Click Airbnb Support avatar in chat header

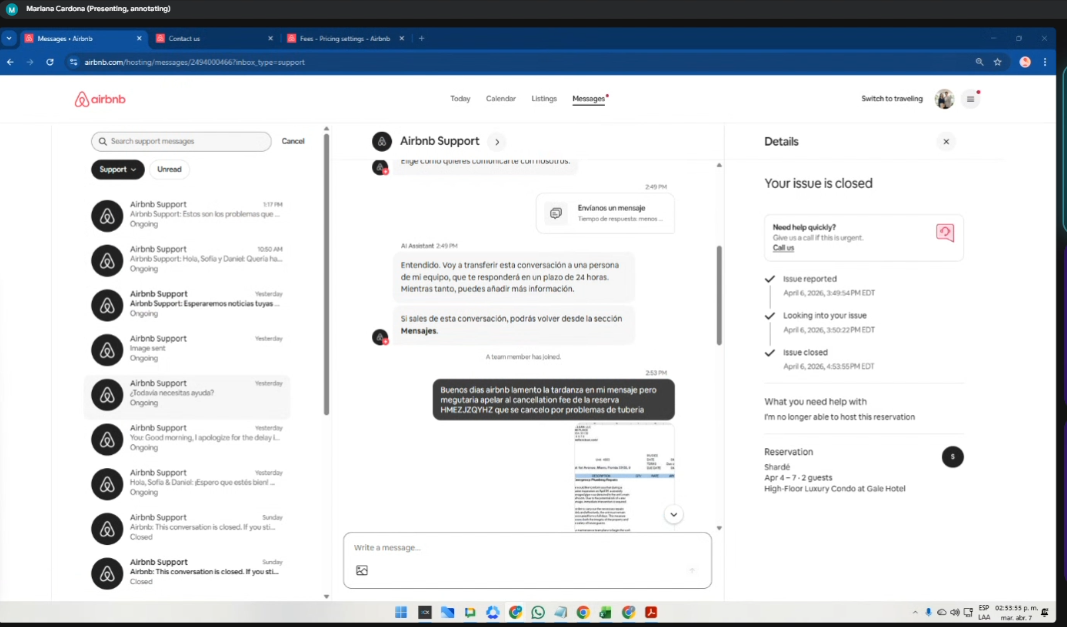click(382, 142)
